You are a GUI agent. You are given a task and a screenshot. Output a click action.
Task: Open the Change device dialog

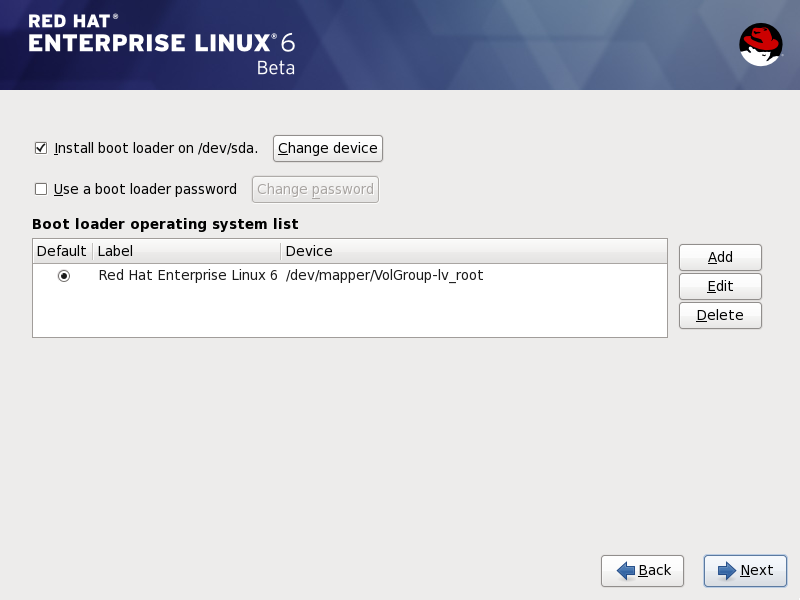pos(327,148)
